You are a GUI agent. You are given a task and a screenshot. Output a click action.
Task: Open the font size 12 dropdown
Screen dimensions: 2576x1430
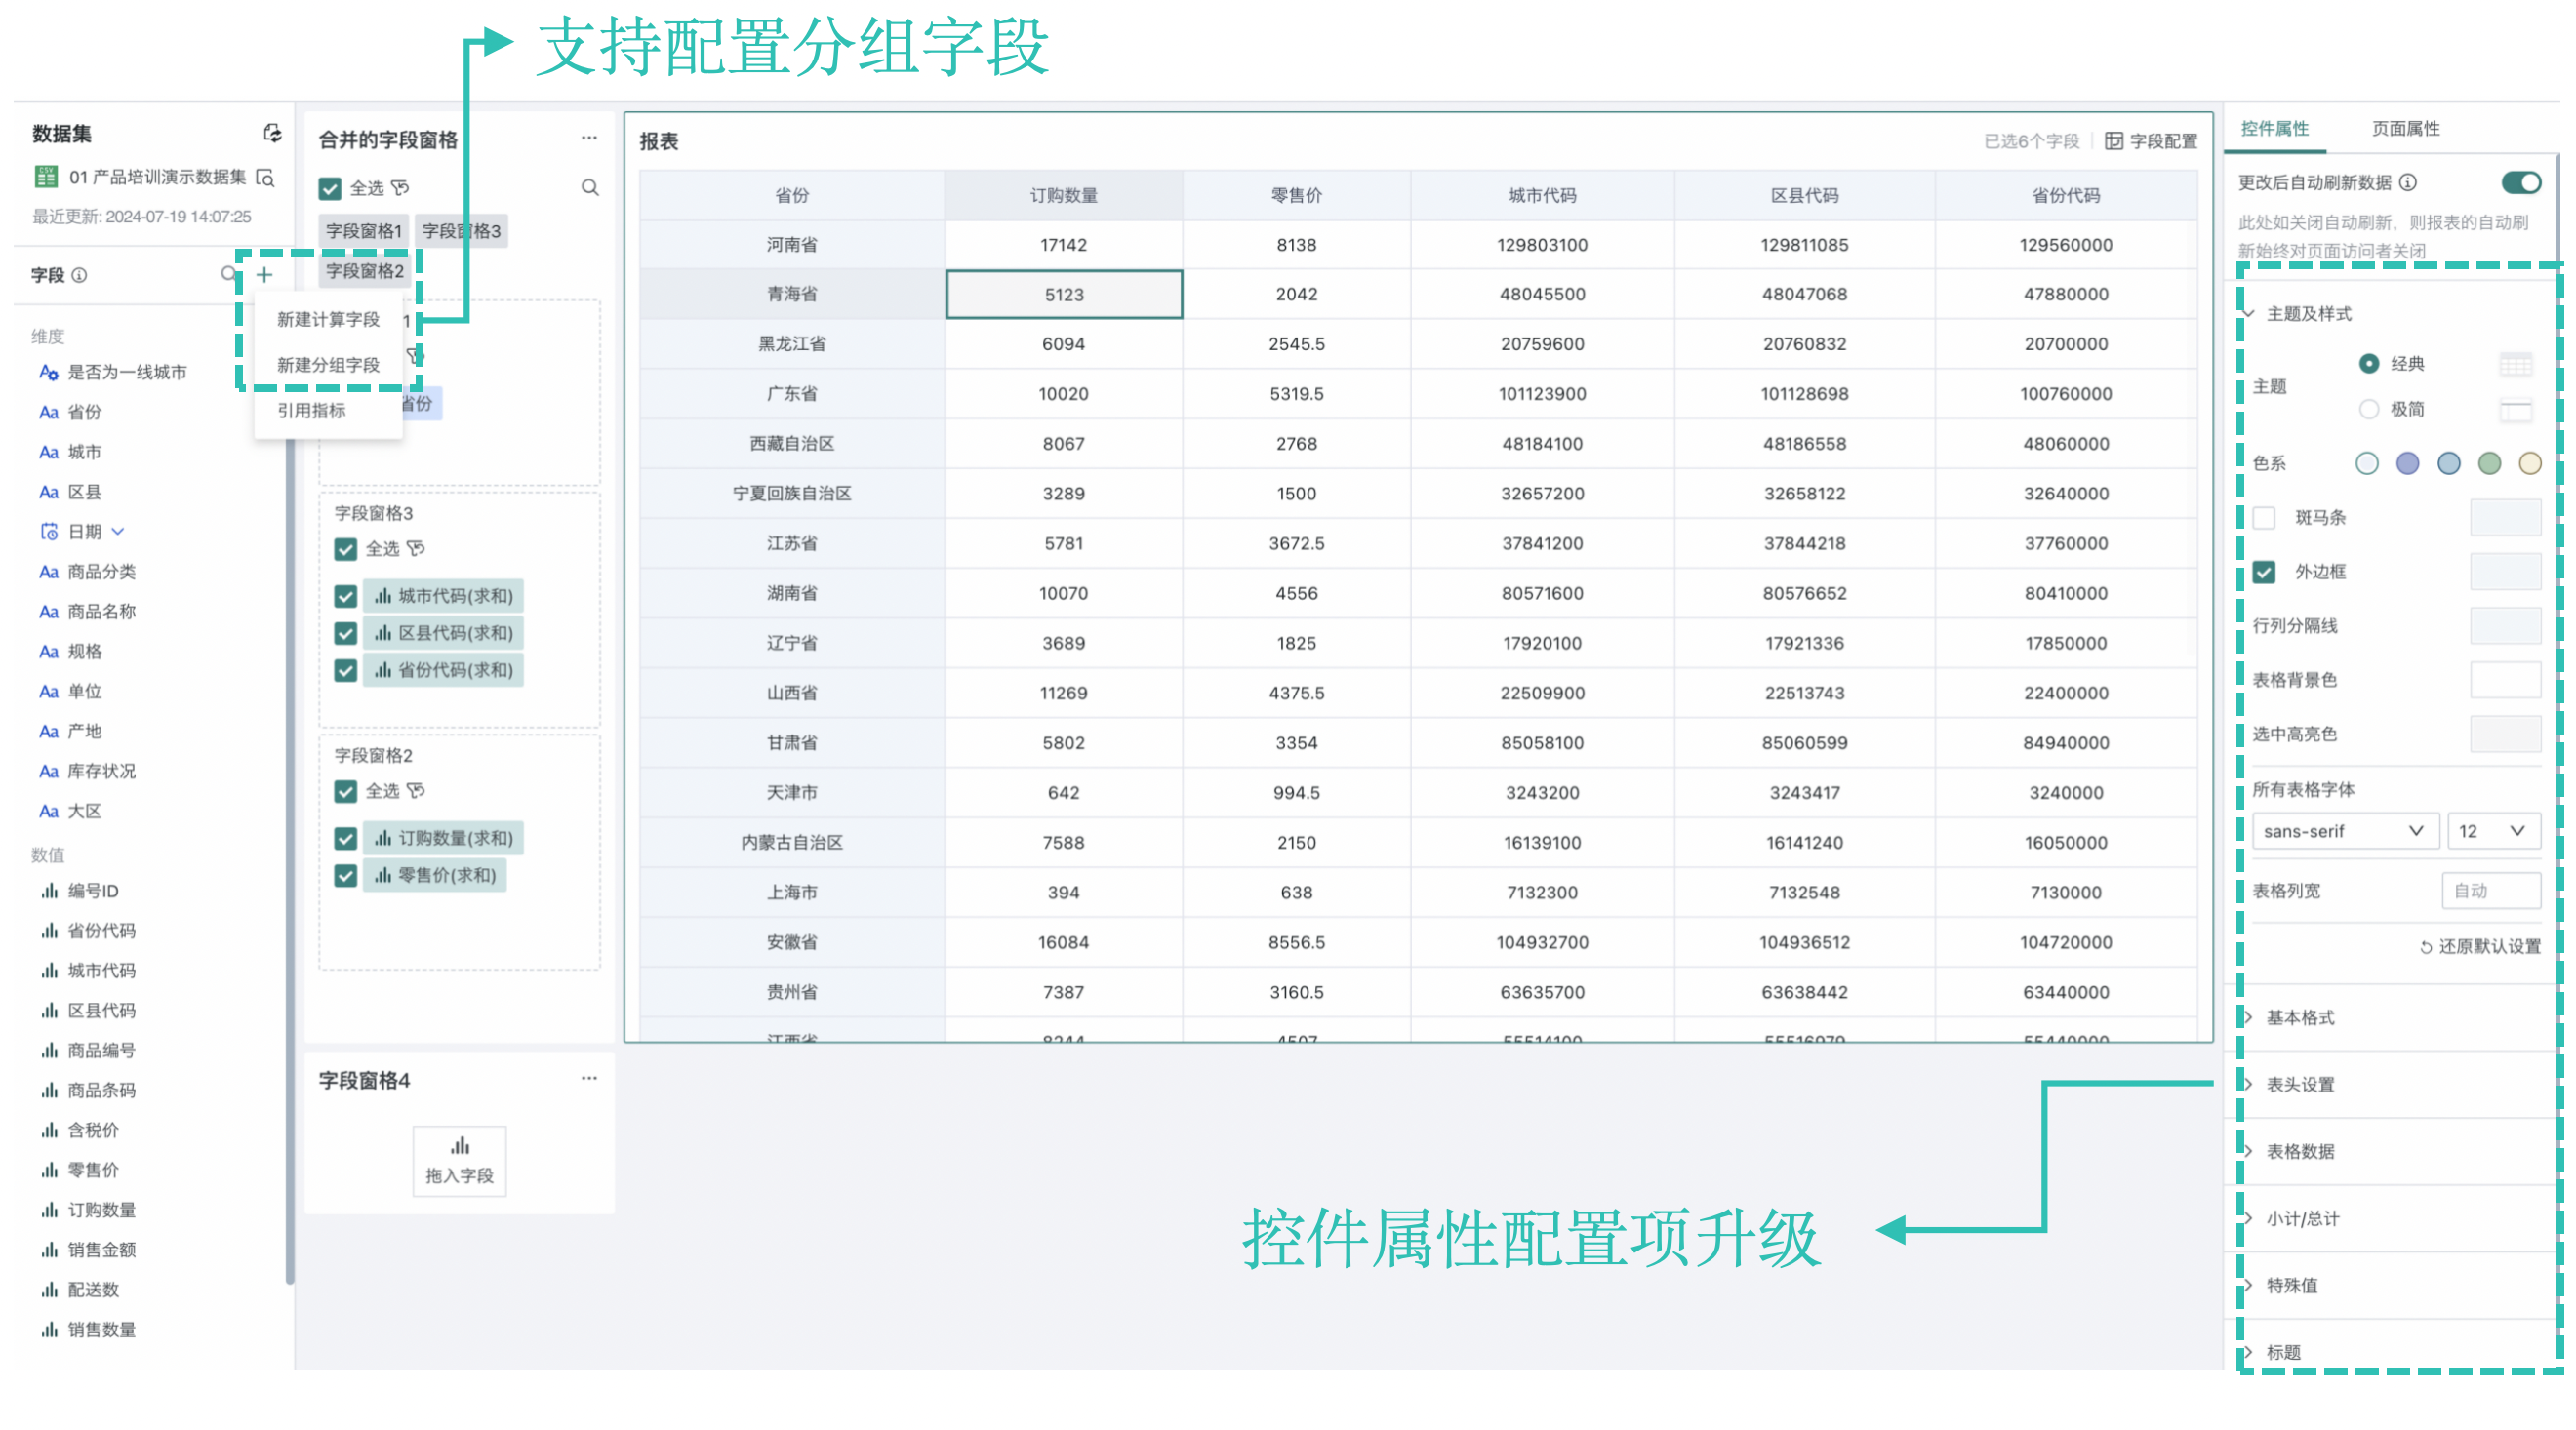pyautogui.click(x=2493, y=831)
